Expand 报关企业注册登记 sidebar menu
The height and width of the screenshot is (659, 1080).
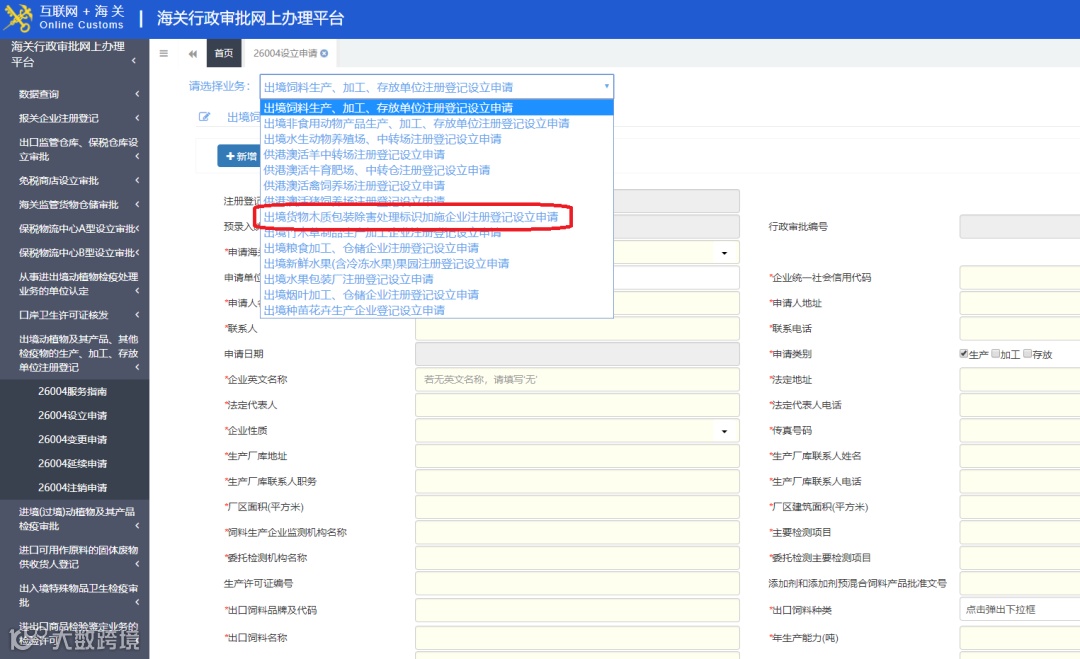point(74,118)
